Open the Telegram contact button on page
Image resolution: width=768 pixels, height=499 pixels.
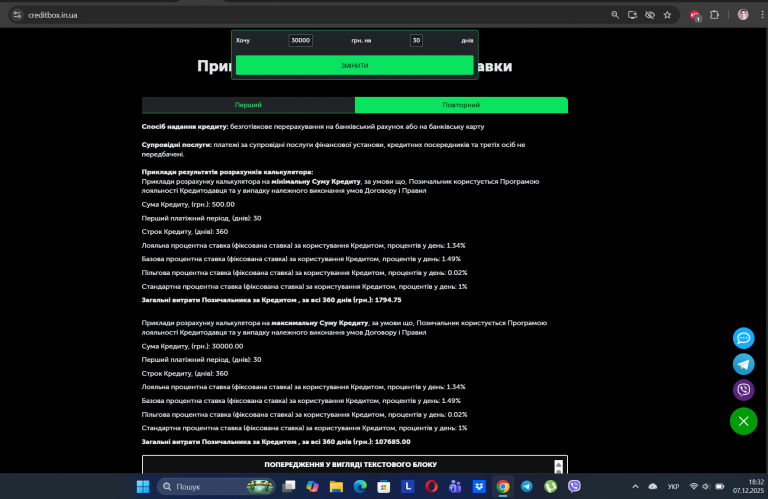click(x=744, y=364)
